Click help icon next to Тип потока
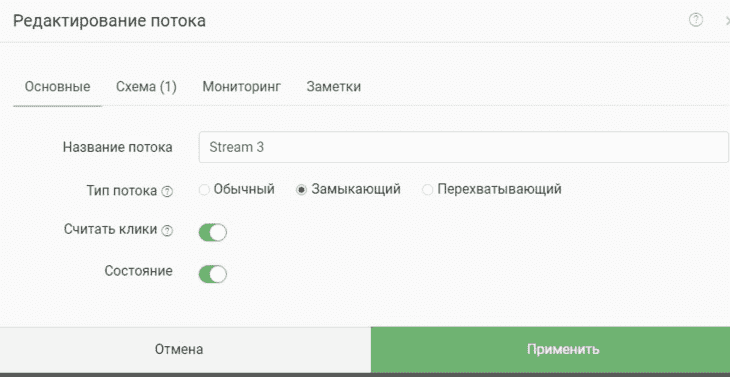The height and width of the screenshot is (377, 730). [167, 191]
